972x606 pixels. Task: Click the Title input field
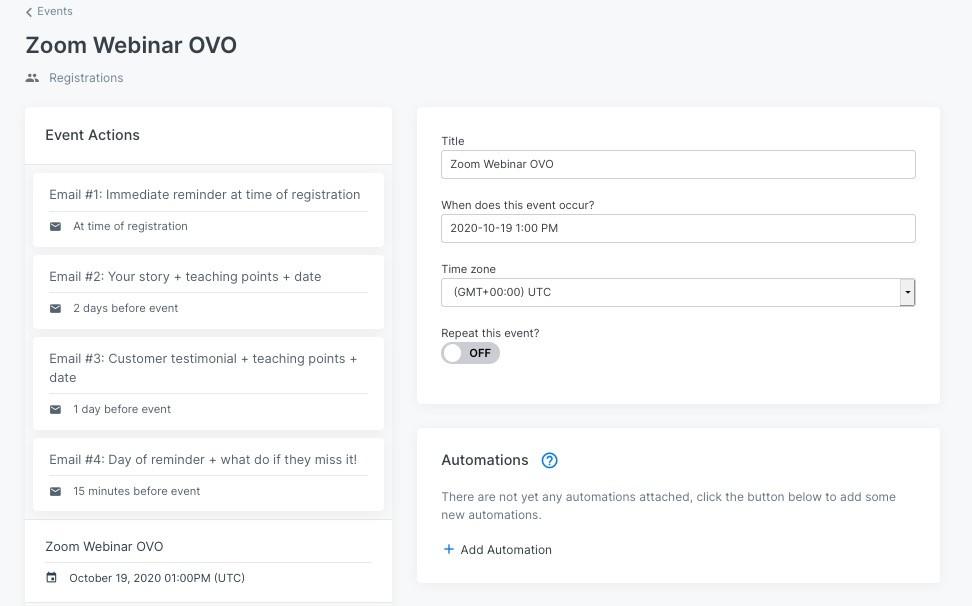pos(678,164)
